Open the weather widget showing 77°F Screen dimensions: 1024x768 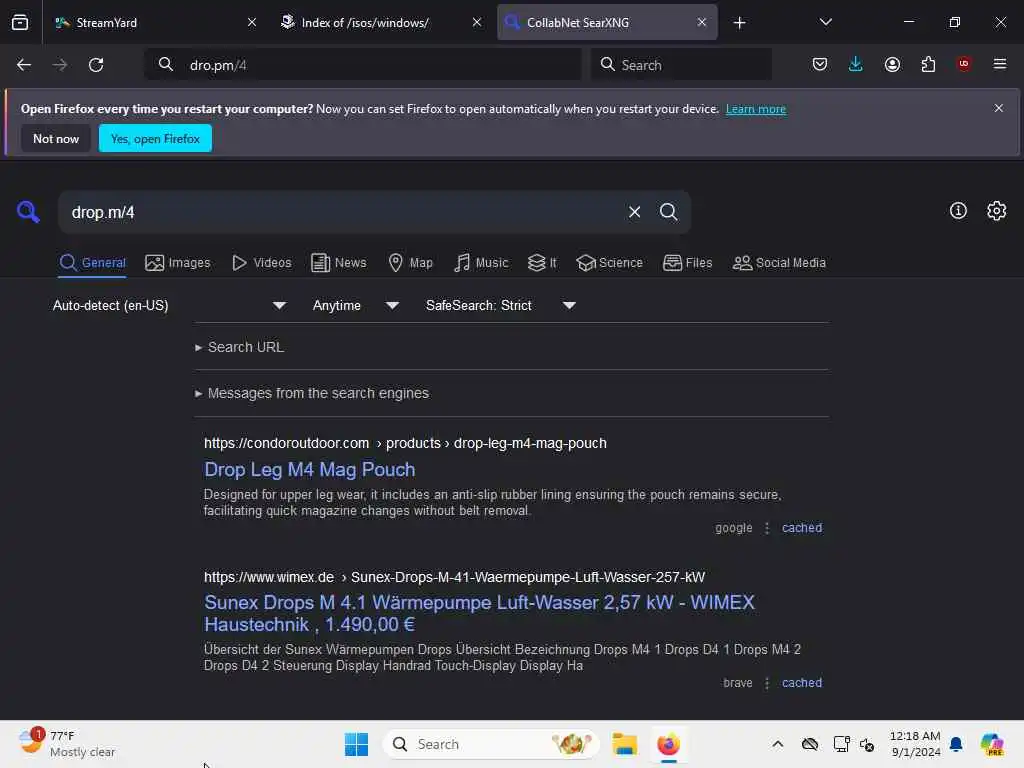click(x=67, y=743)
